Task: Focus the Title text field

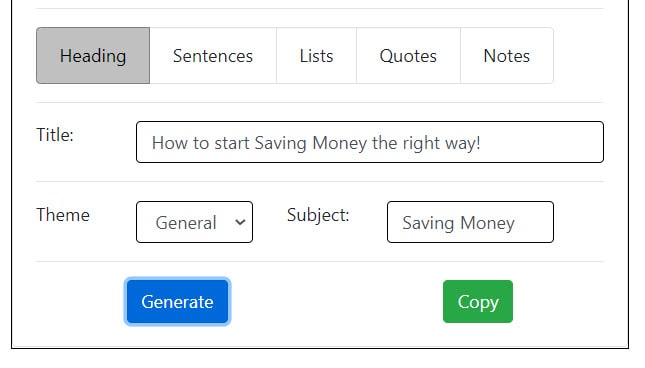Action: 370,142
